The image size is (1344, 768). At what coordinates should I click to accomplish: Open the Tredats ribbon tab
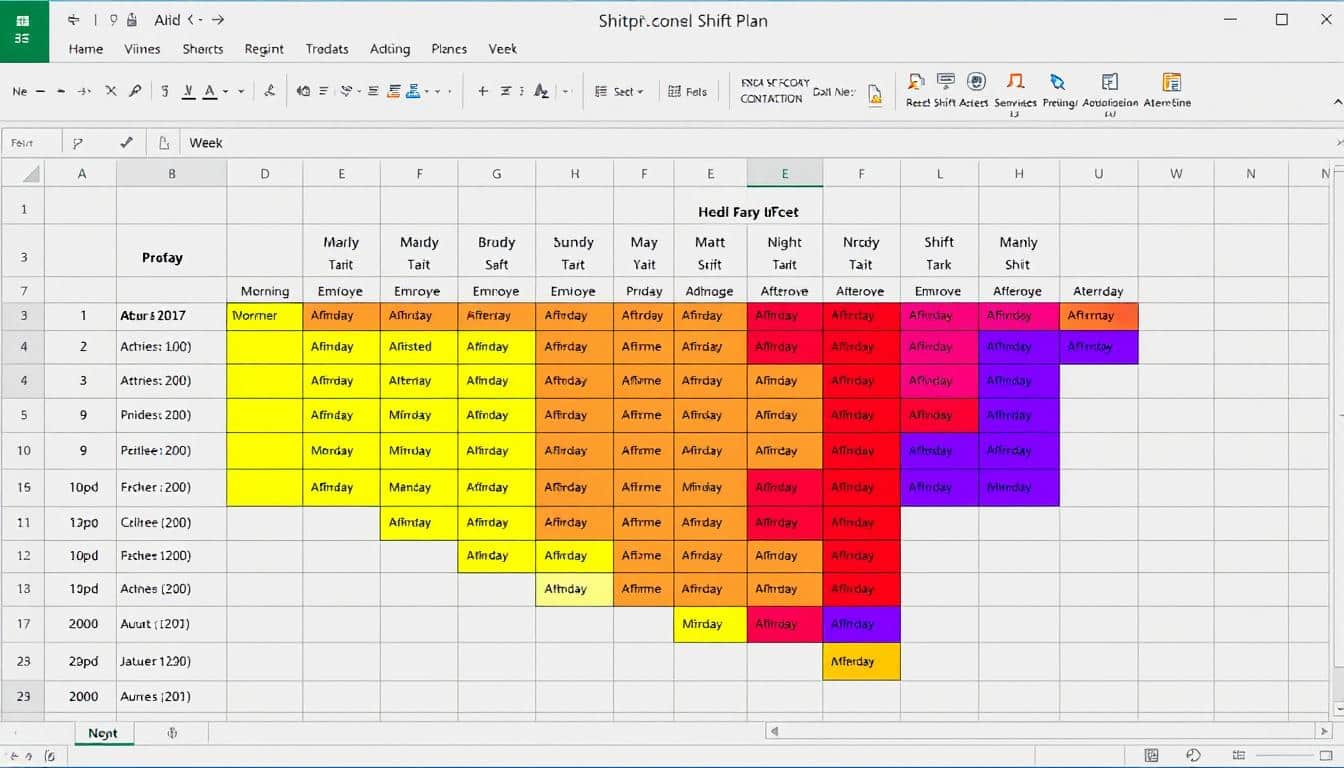[x=327, y=48]
